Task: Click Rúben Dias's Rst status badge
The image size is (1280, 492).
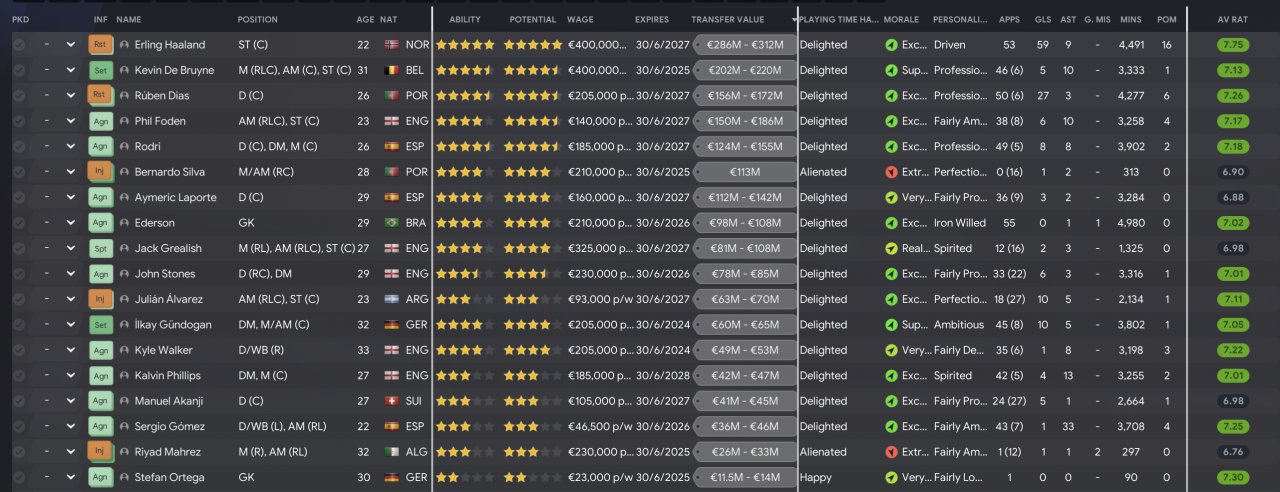Action: (x=100, y=96)
